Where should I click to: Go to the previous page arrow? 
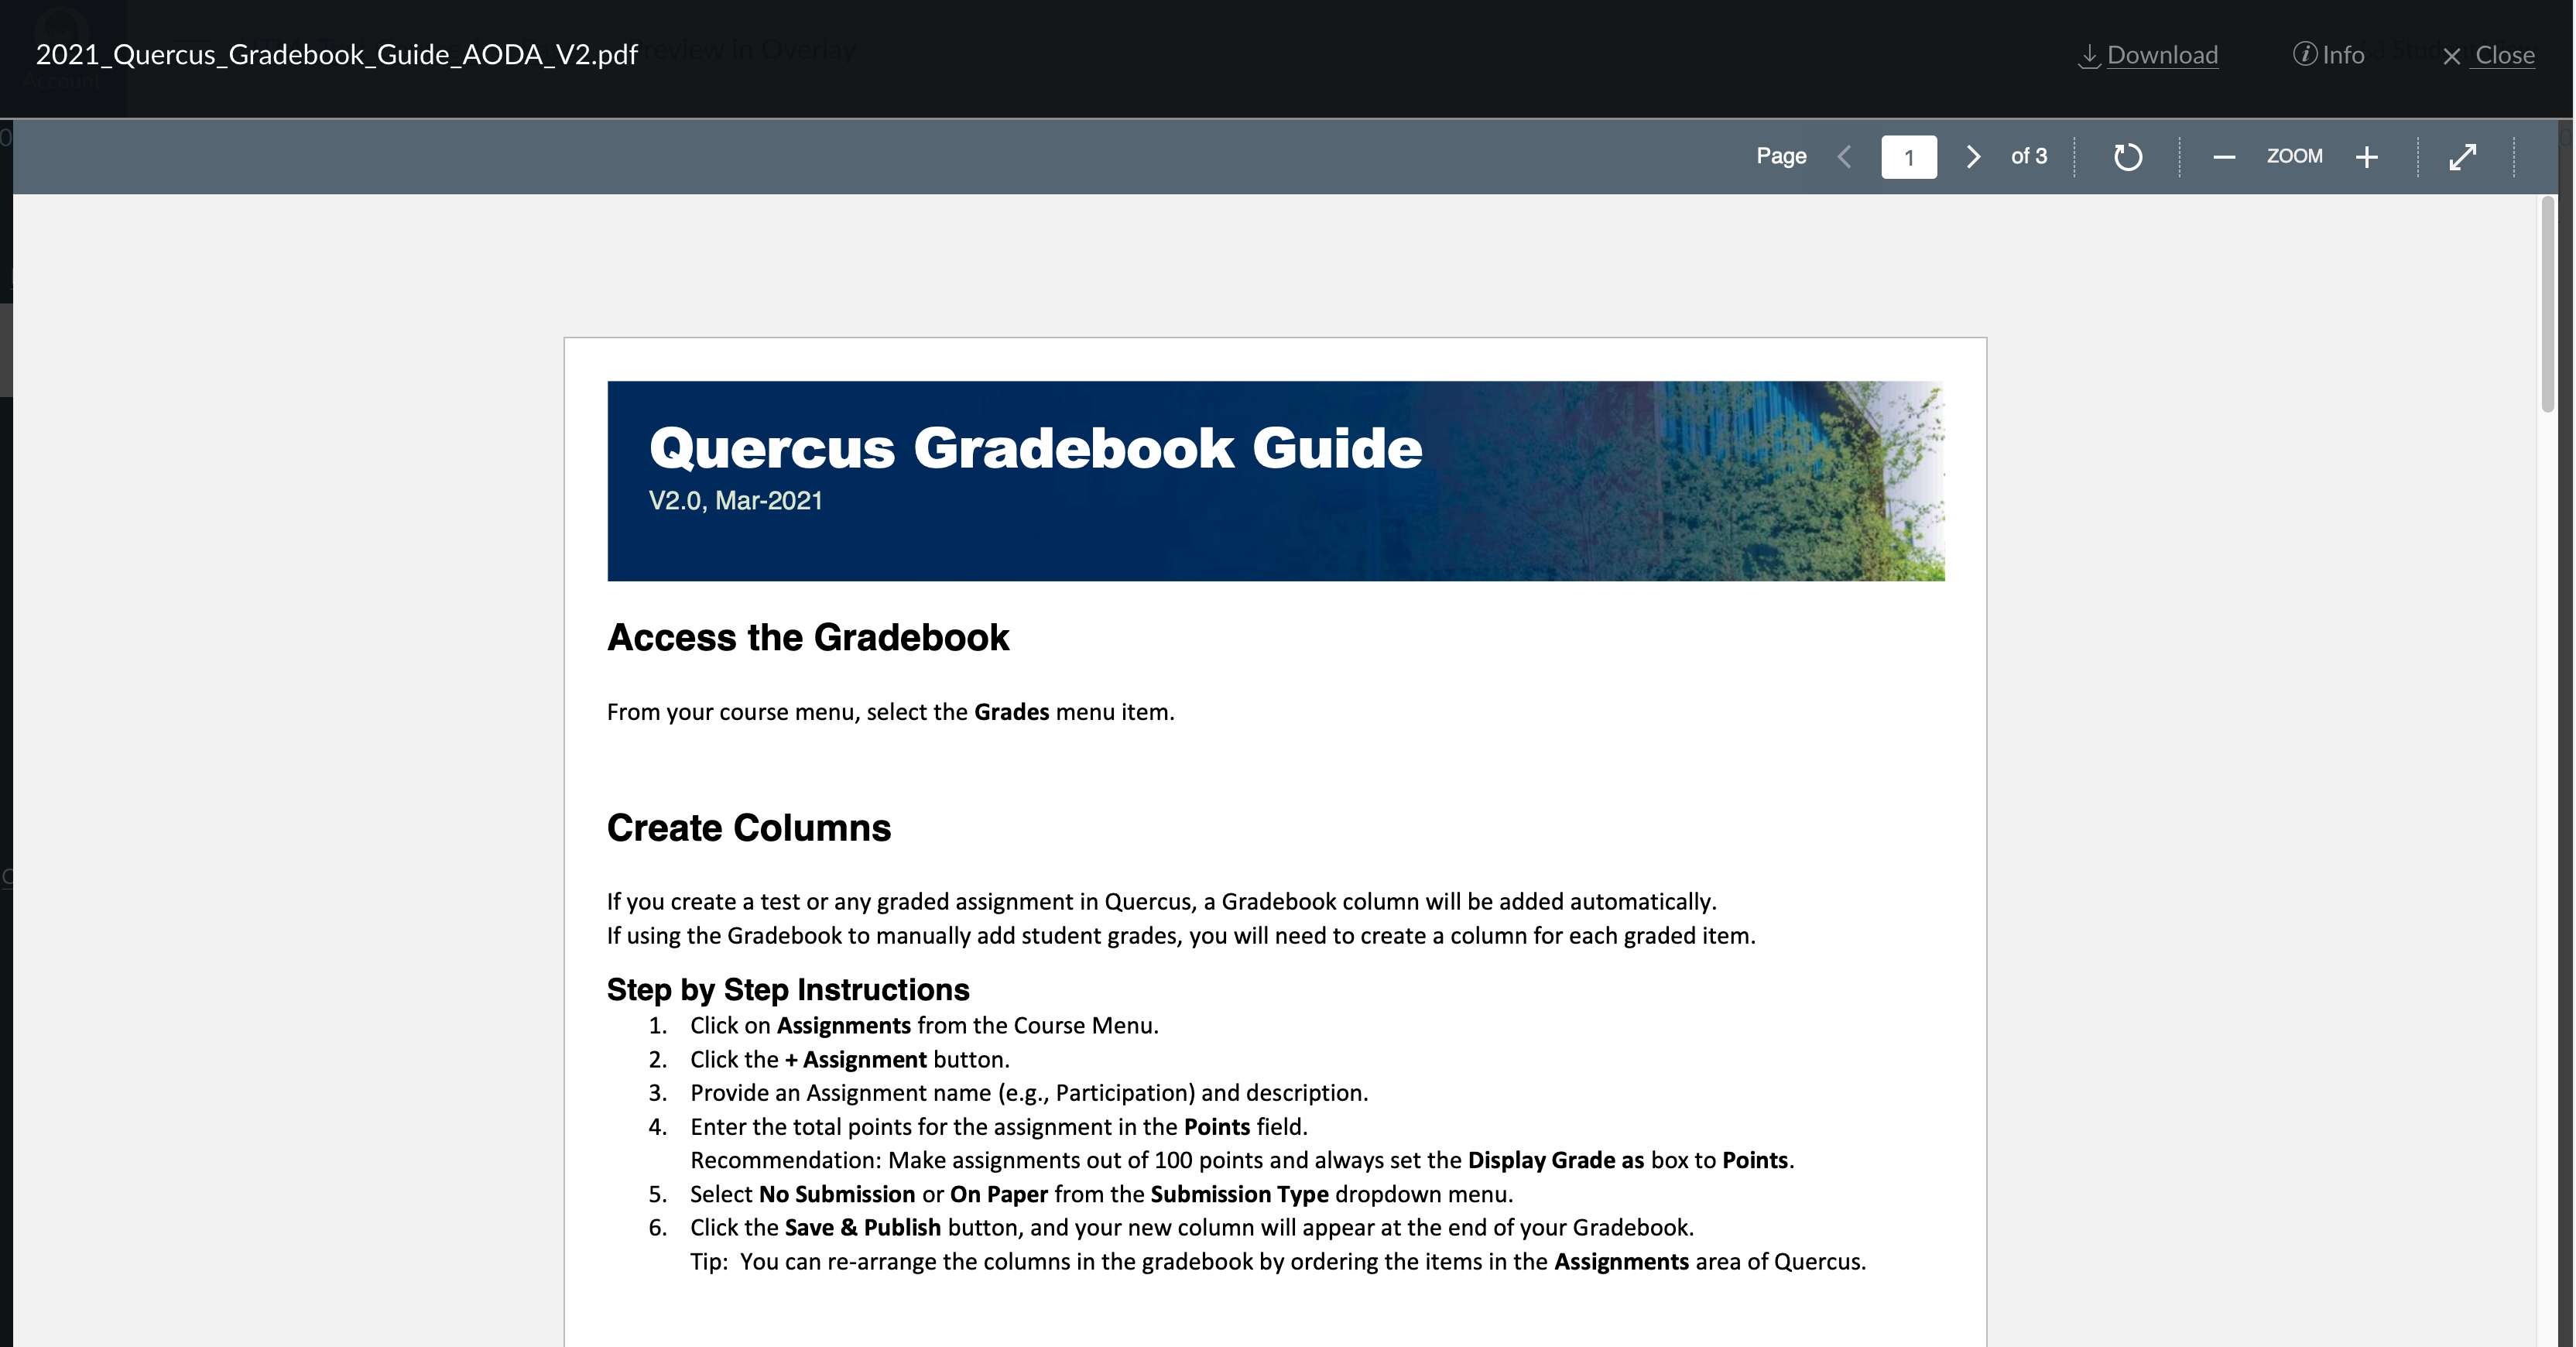1845,157
